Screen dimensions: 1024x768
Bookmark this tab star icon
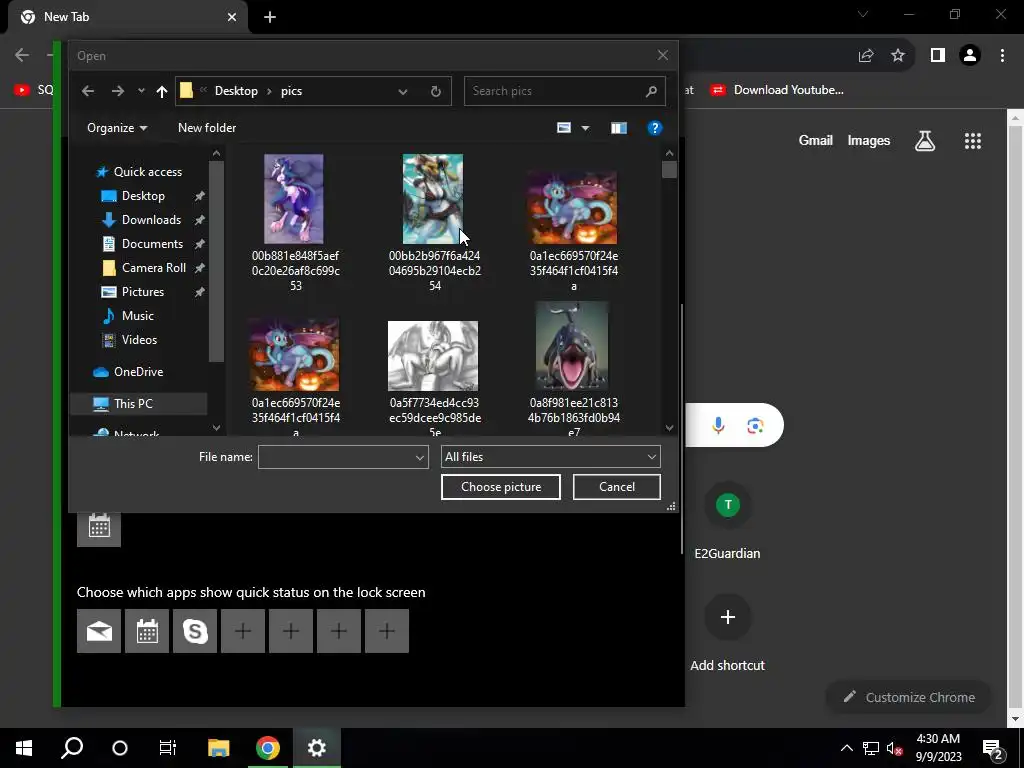(898, 56)
